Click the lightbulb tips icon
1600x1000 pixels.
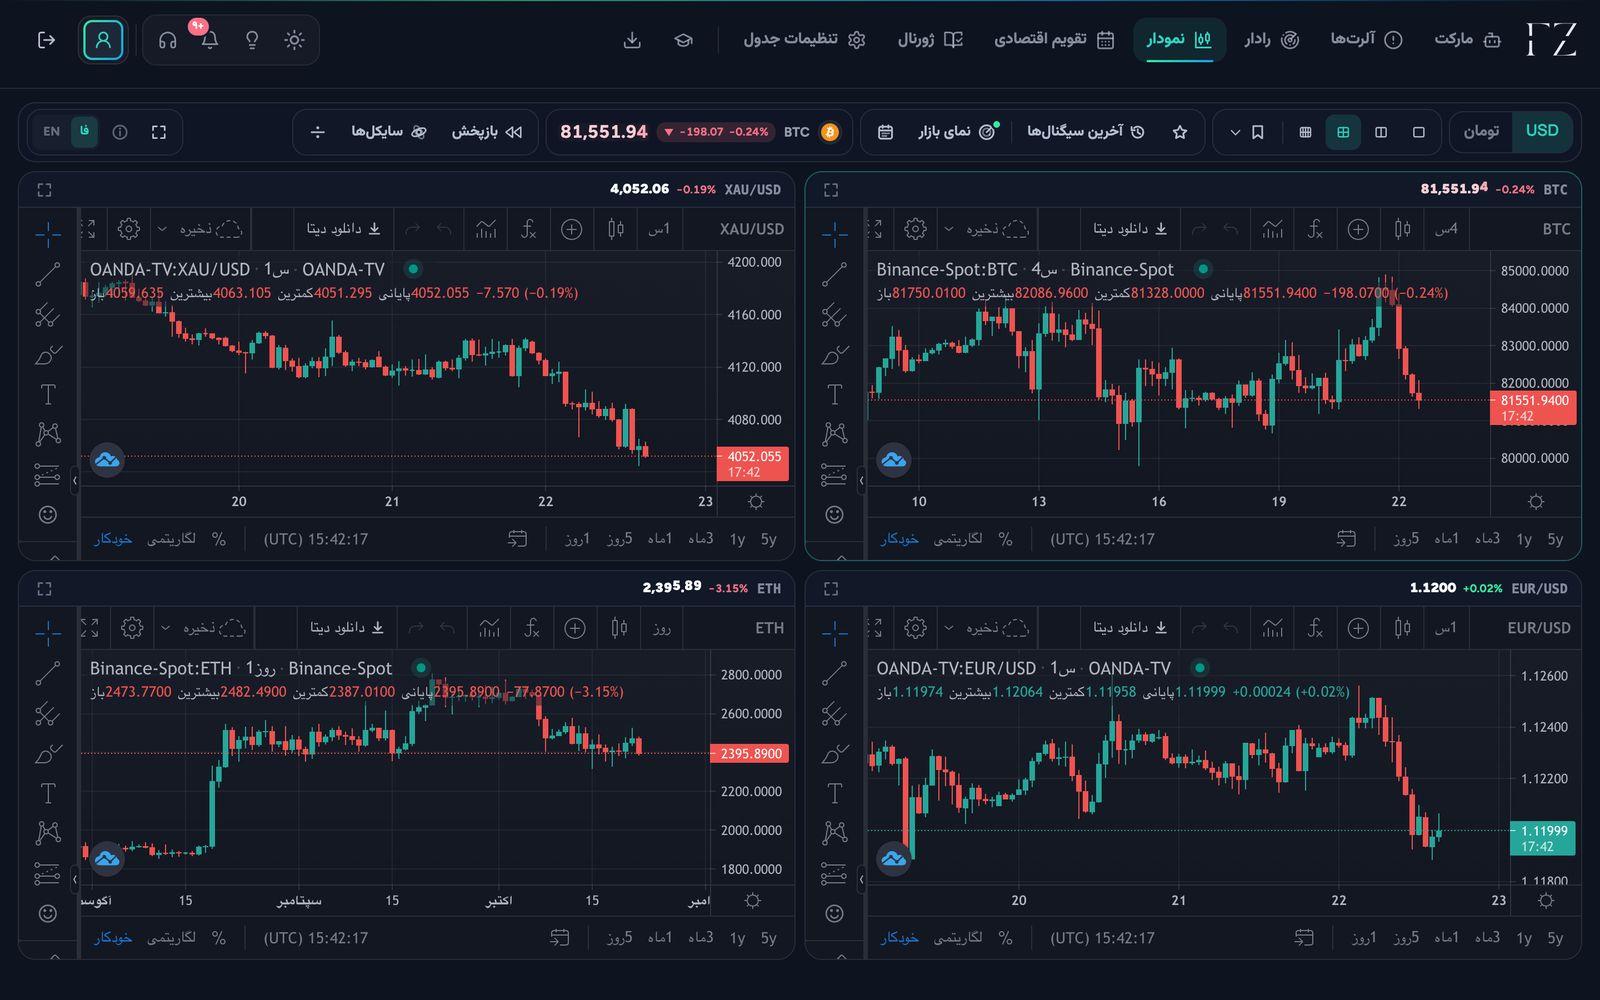(x=252, y=40)
